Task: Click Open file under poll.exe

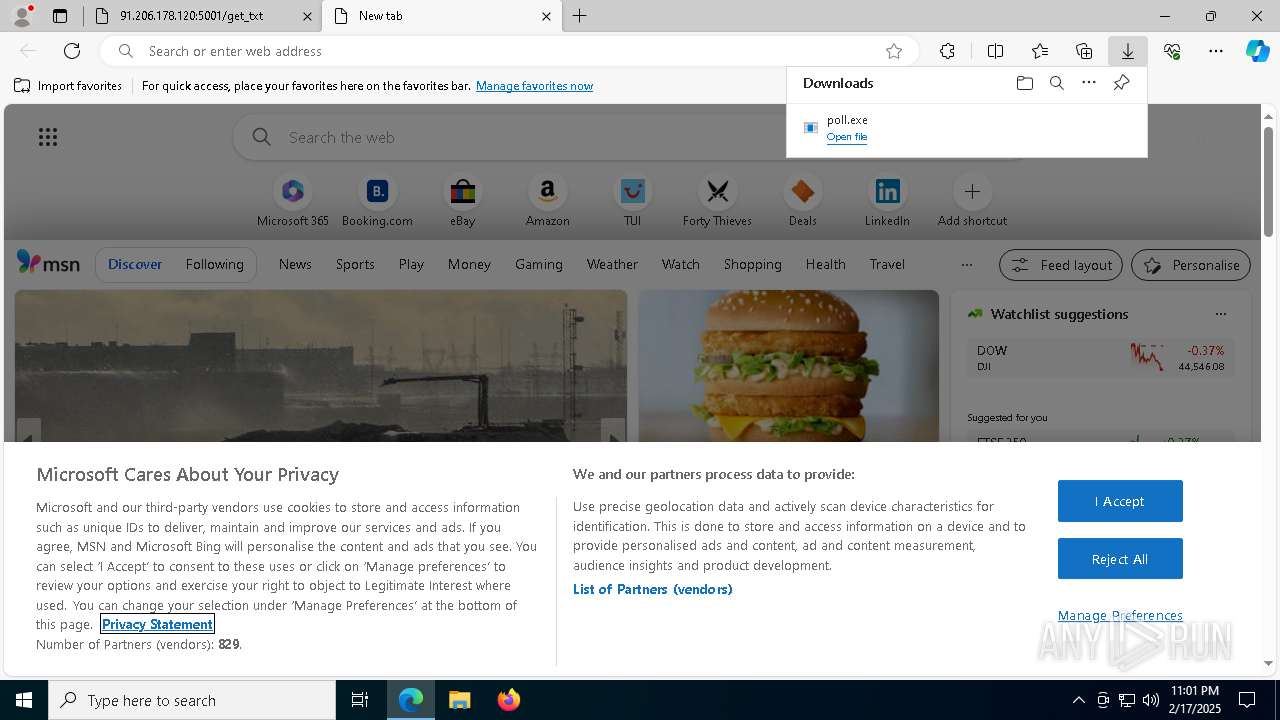Action: [846, 137]
